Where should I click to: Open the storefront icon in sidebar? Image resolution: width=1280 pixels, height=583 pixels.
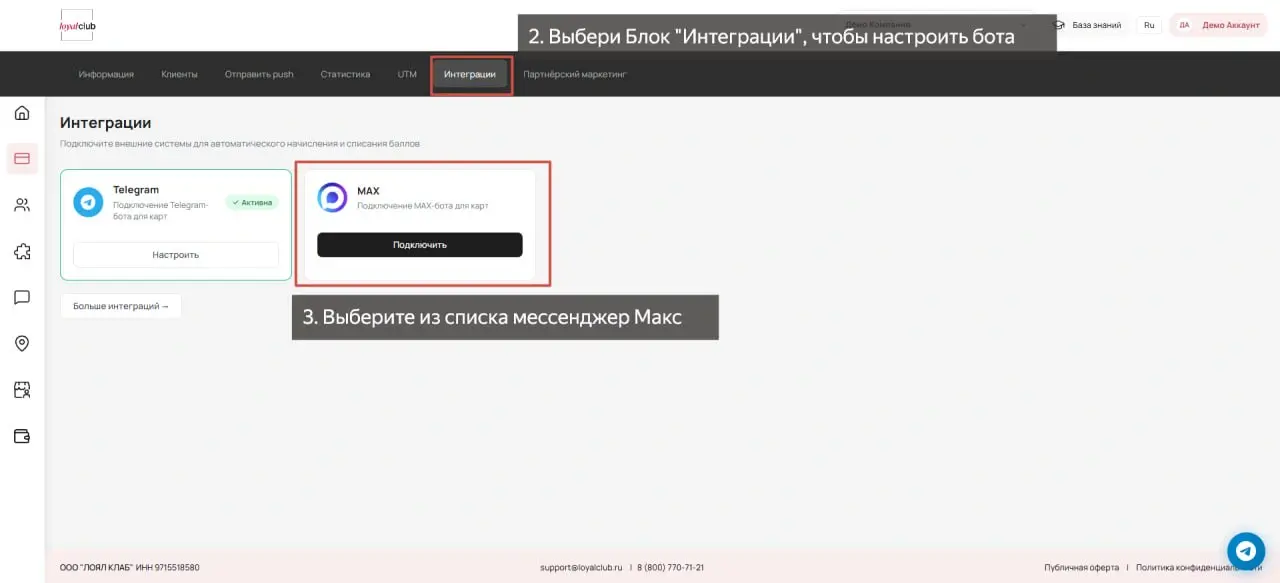pyautogui.click(x=22, y=390)
